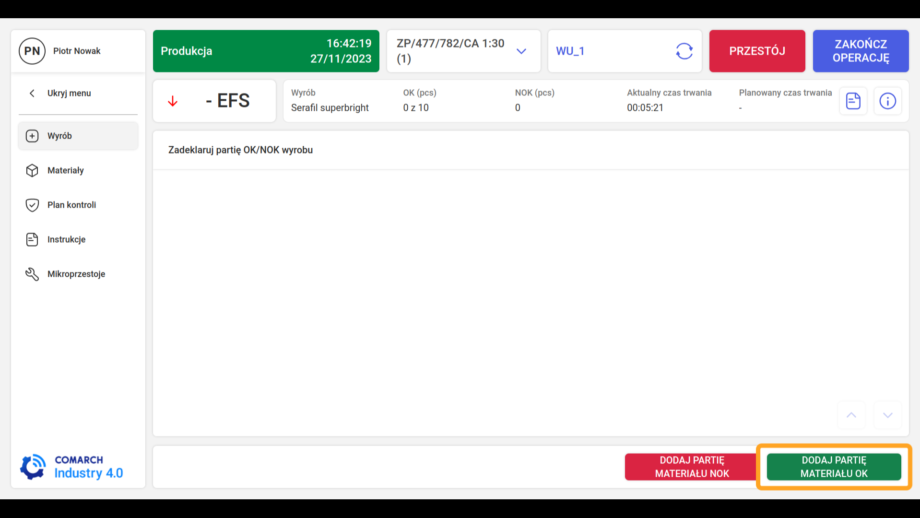Click DODAJ PARTIĘ MATERIAŁU NOK button
This screenshot has width=920, height=518.
[x=692, y=467]
